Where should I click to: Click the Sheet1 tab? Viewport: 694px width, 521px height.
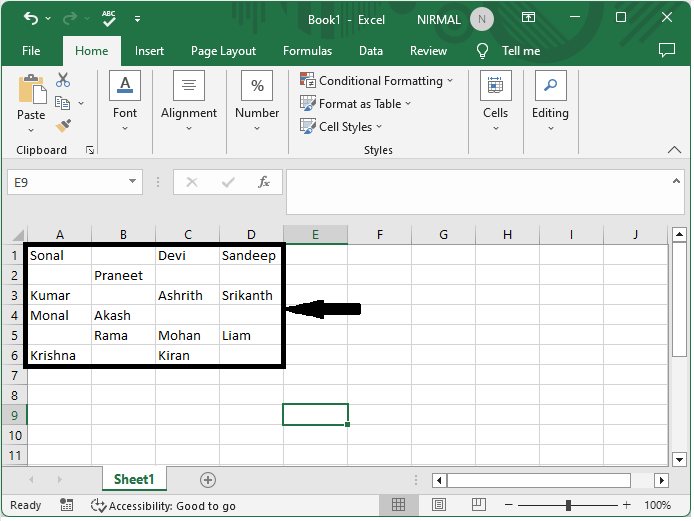coord(134,479)
